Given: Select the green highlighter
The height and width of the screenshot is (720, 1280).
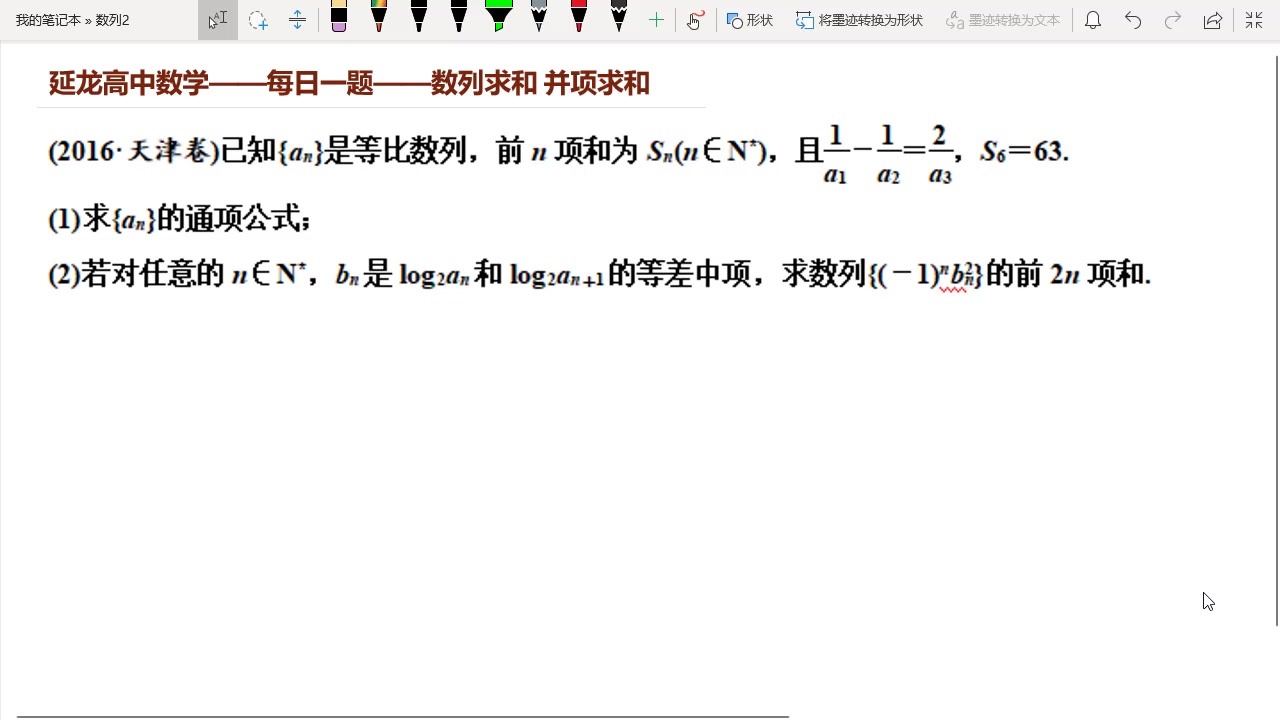Looking at the screenshot, I should click(499, 17).
